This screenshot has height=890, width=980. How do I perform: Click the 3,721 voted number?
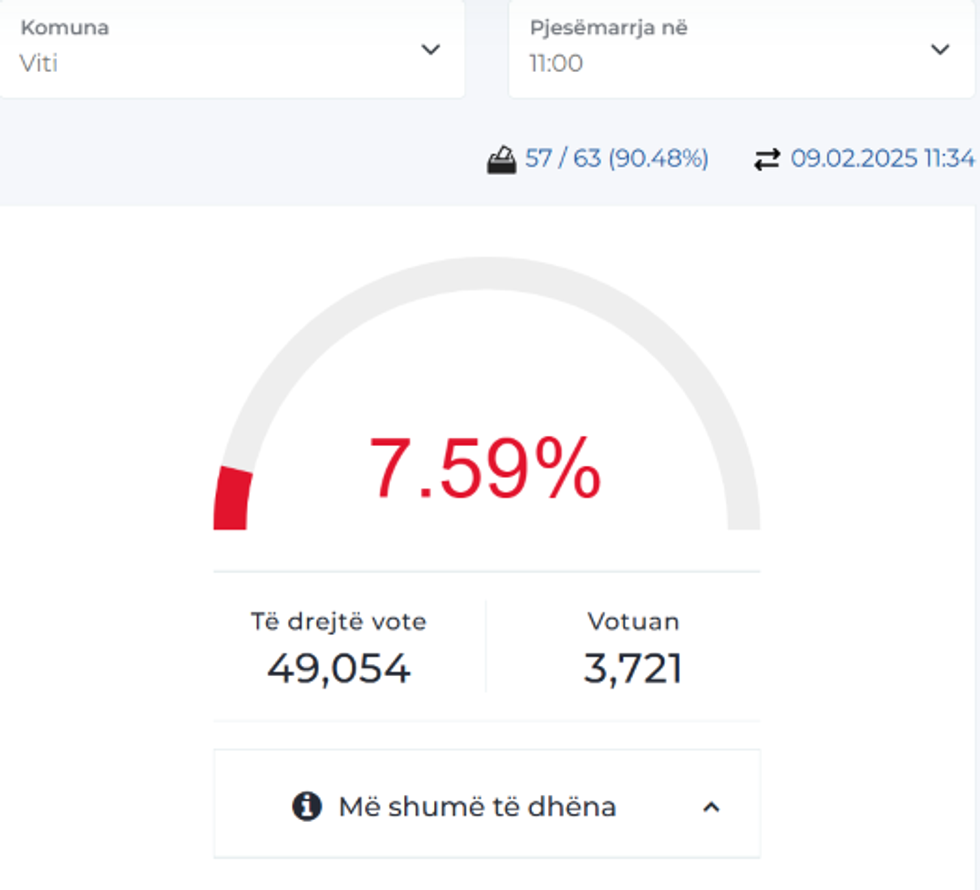coord(633,668)
